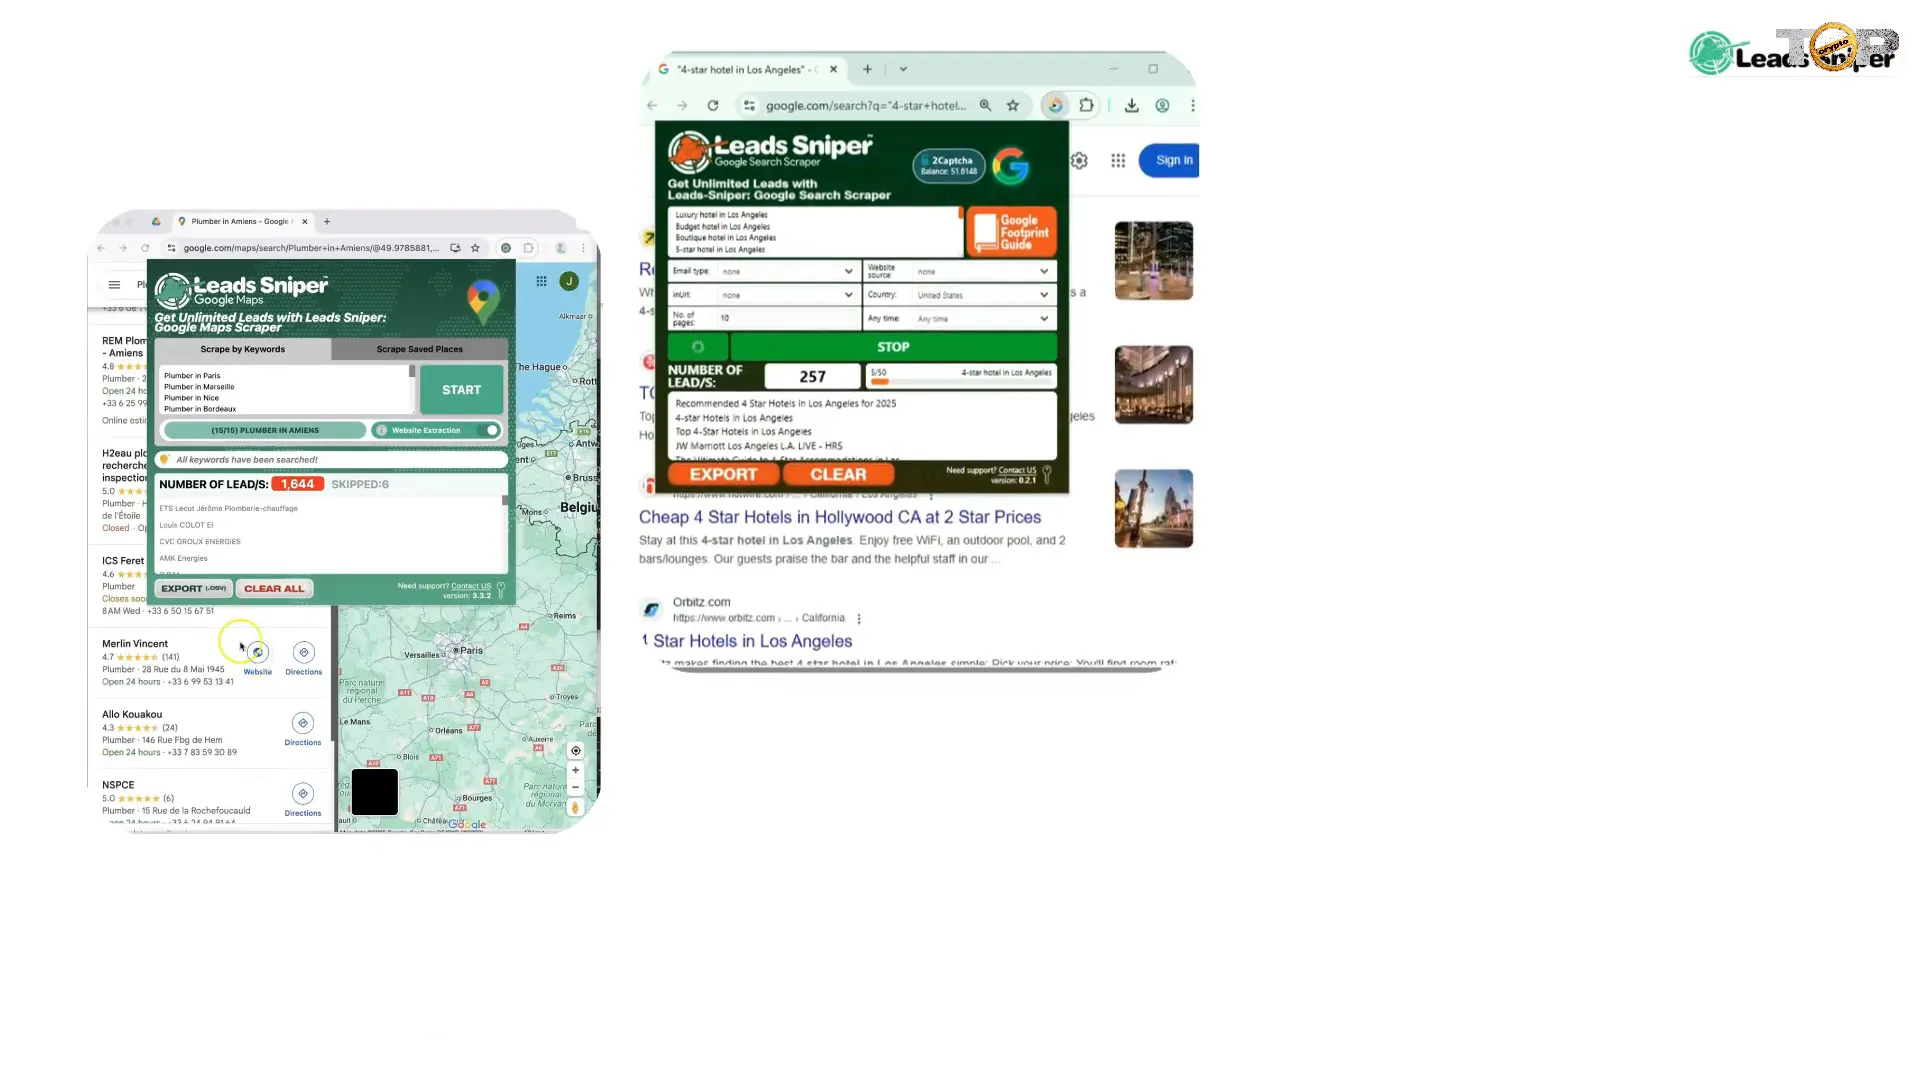Reload the Google Search browser page
1920x1080 pixels.
pos(713,105)
